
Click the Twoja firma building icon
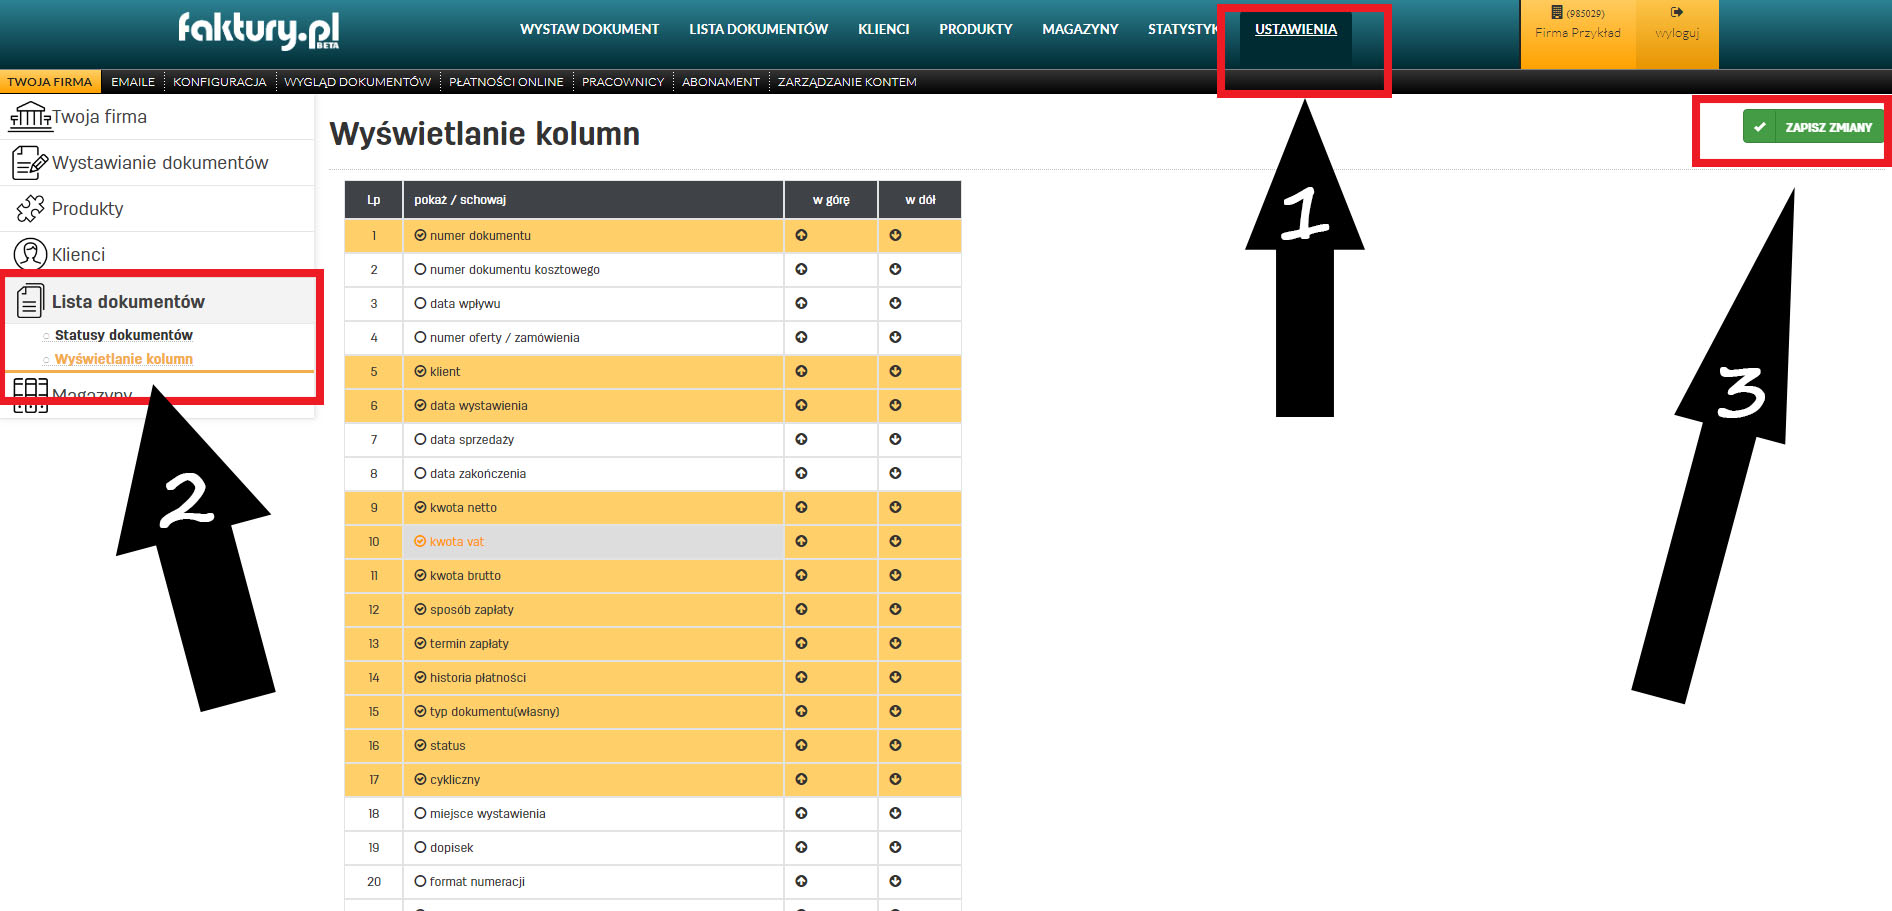[x=30, y=117]
